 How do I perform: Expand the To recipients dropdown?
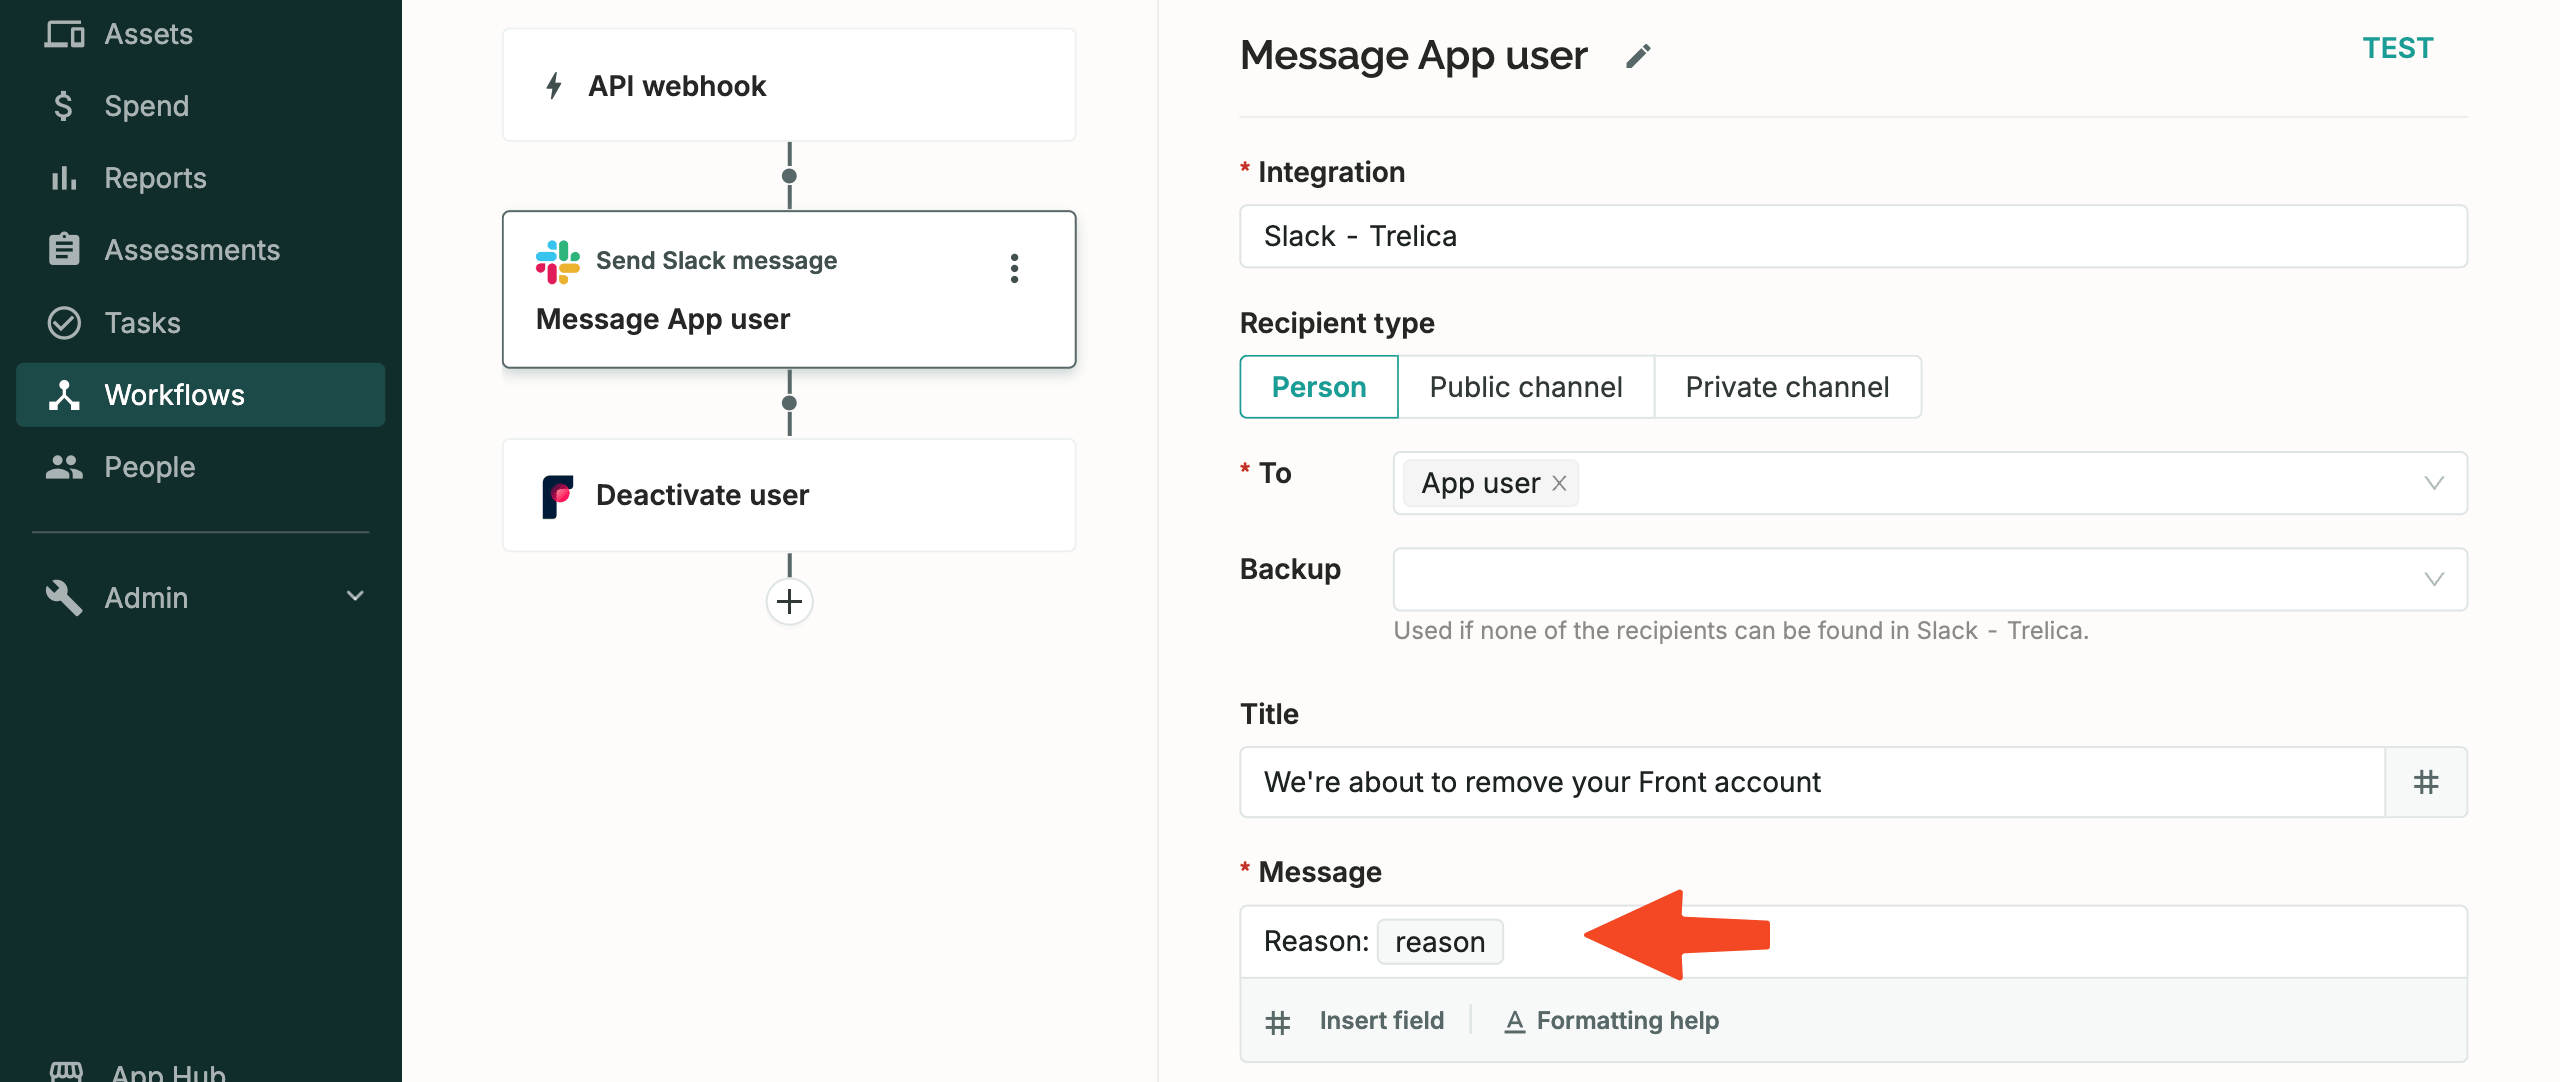tap(2434, 483)
